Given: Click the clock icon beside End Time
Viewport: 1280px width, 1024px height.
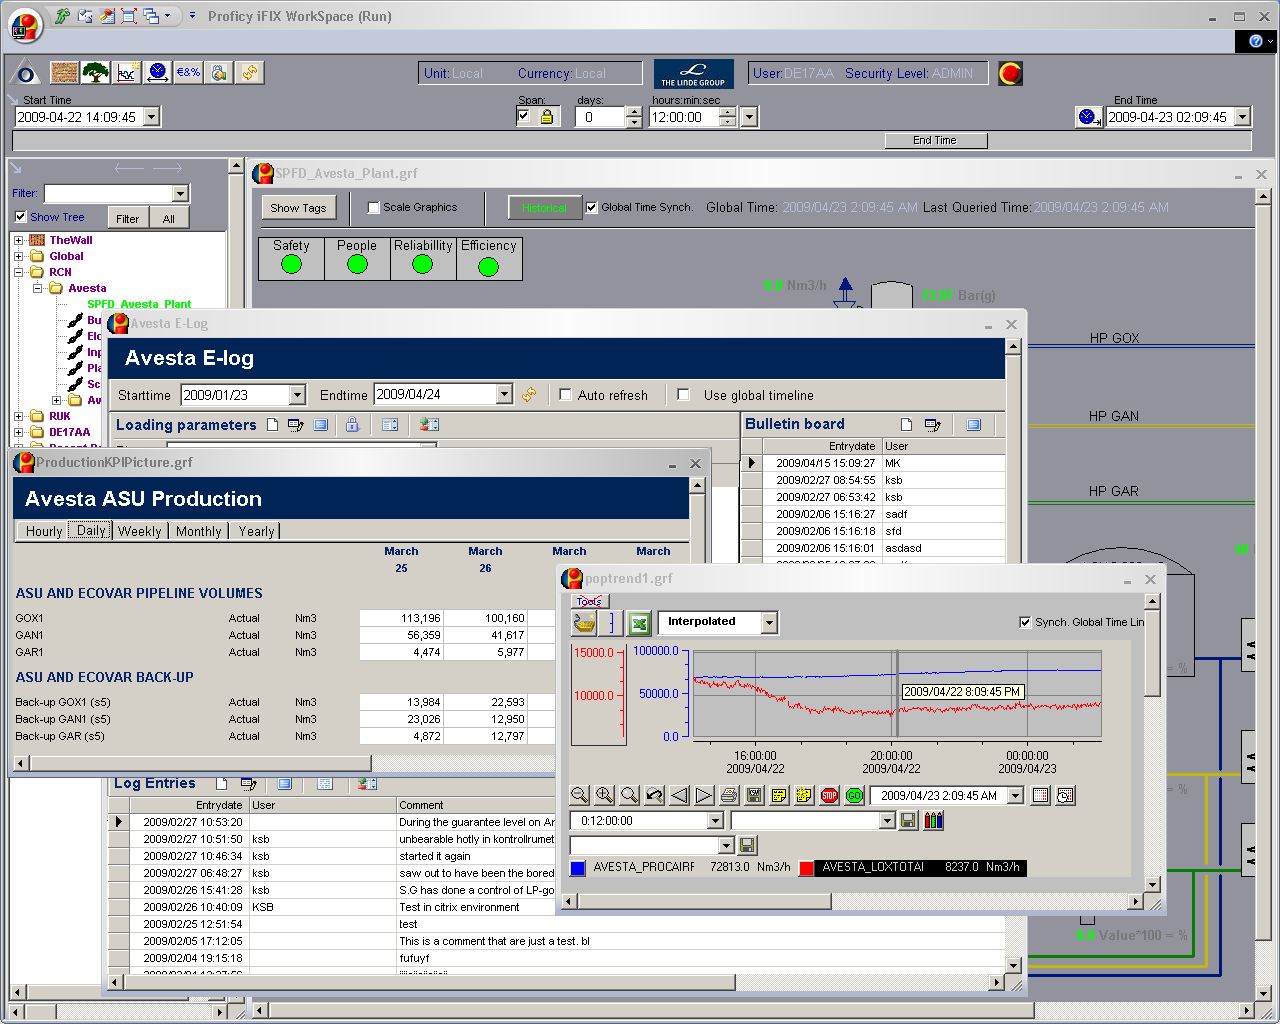Looking at the screenshot, I should click(1089, 117).
